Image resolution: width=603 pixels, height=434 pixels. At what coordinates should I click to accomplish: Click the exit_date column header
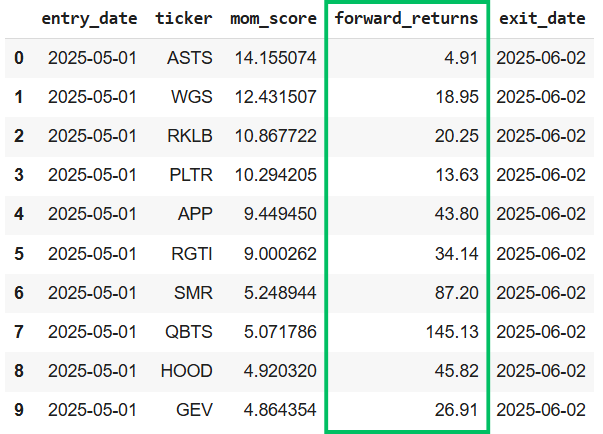coord(542,18)
